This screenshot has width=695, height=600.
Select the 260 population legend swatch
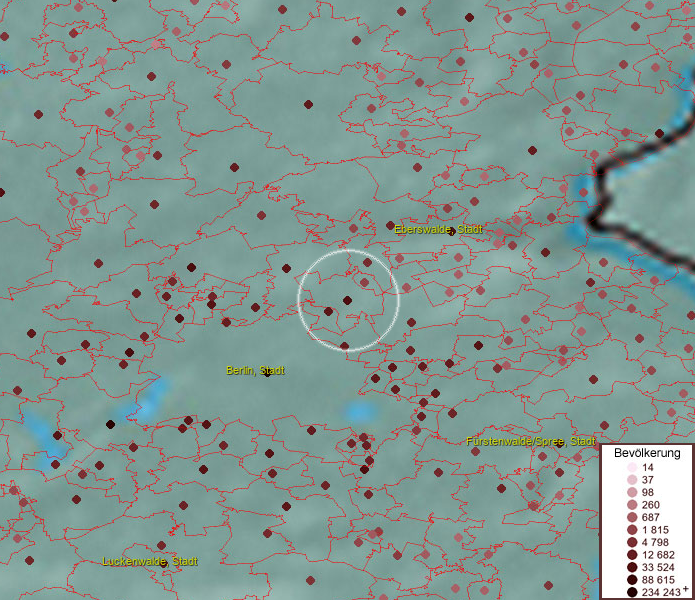pos(632,505)
